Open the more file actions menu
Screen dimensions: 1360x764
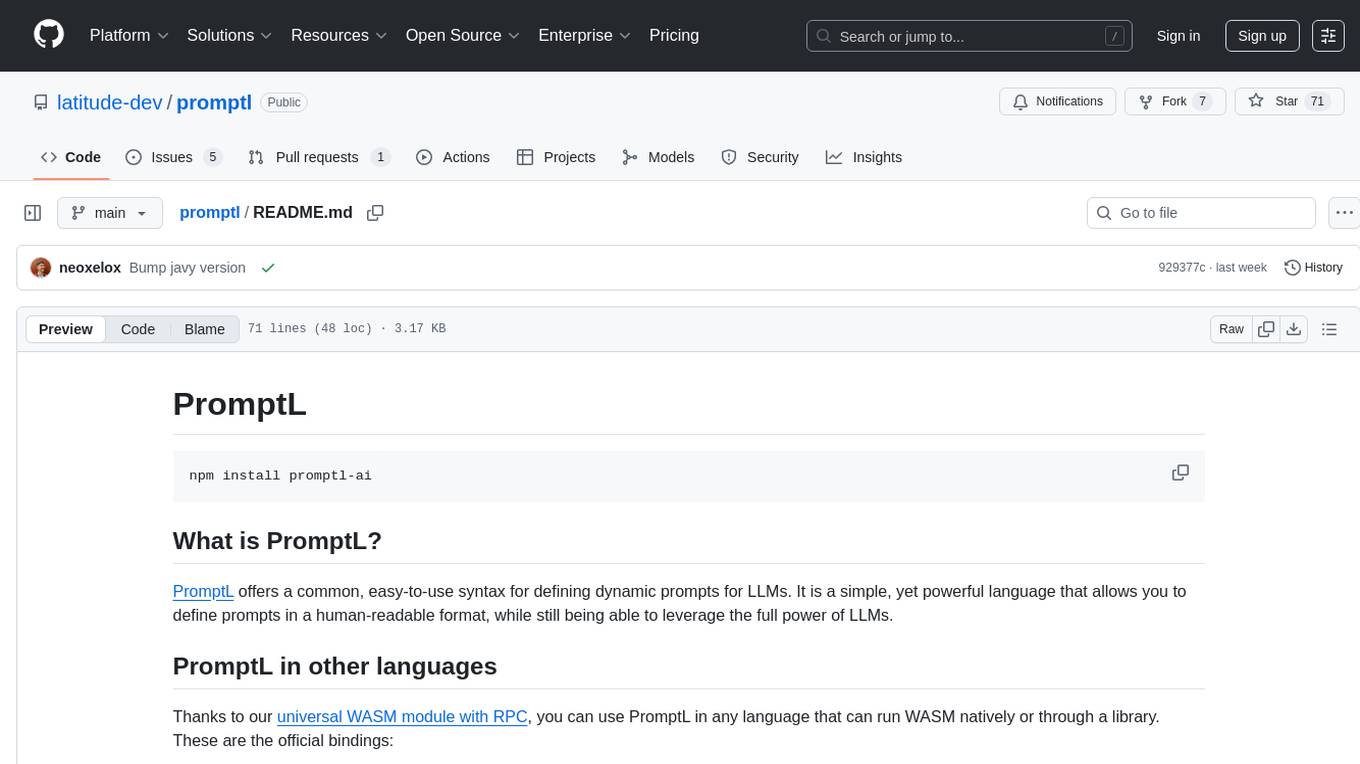tap(1344, 213)
